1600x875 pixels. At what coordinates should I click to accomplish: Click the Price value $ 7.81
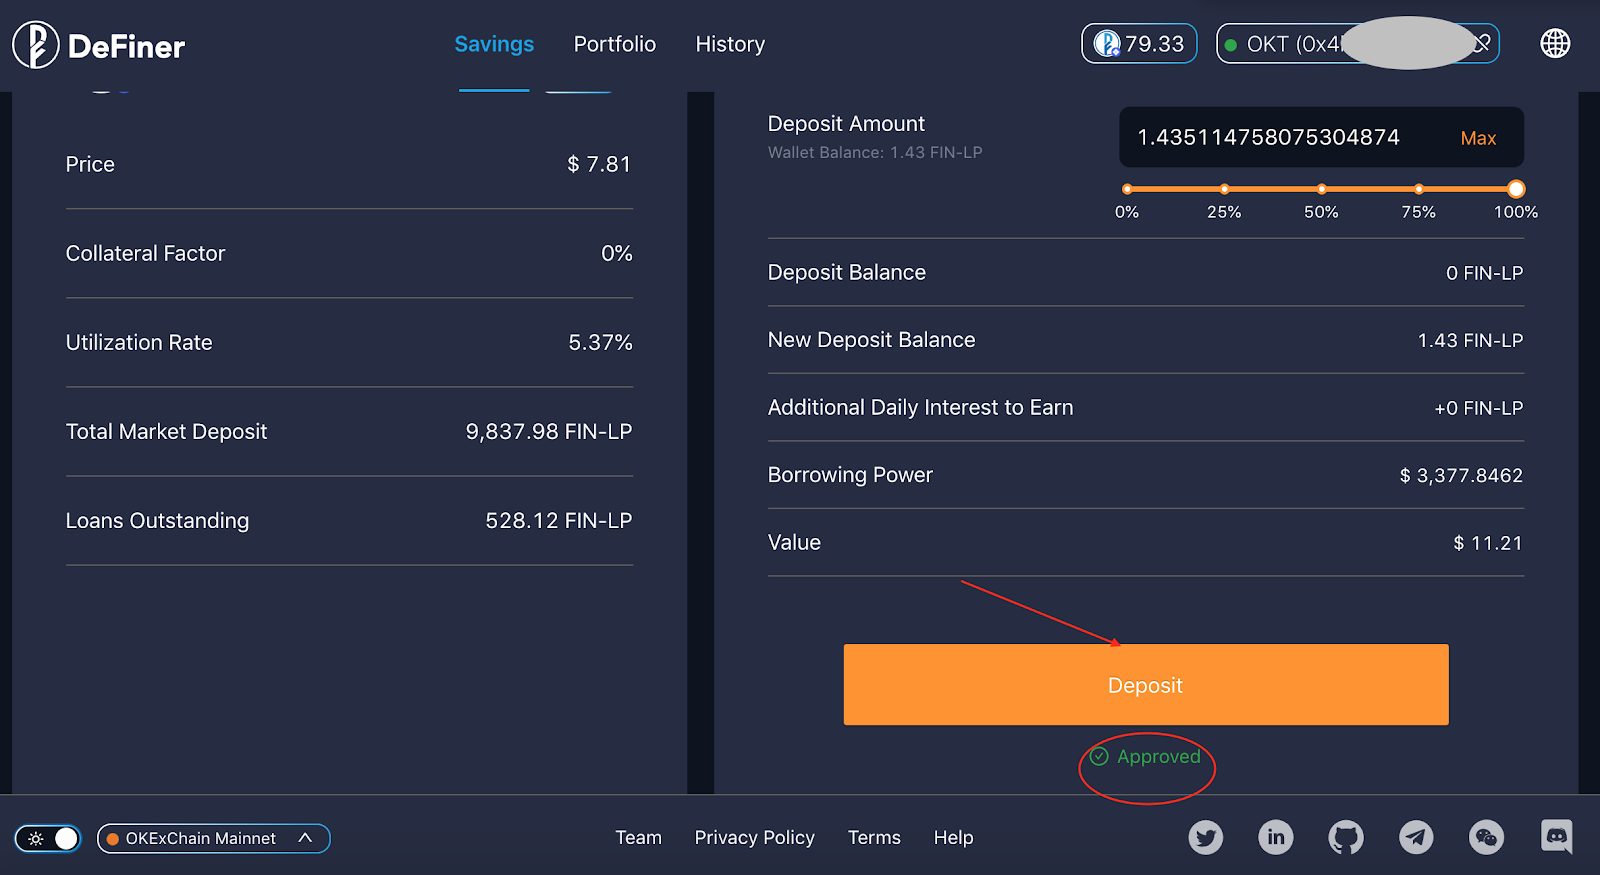click(599, 164)
